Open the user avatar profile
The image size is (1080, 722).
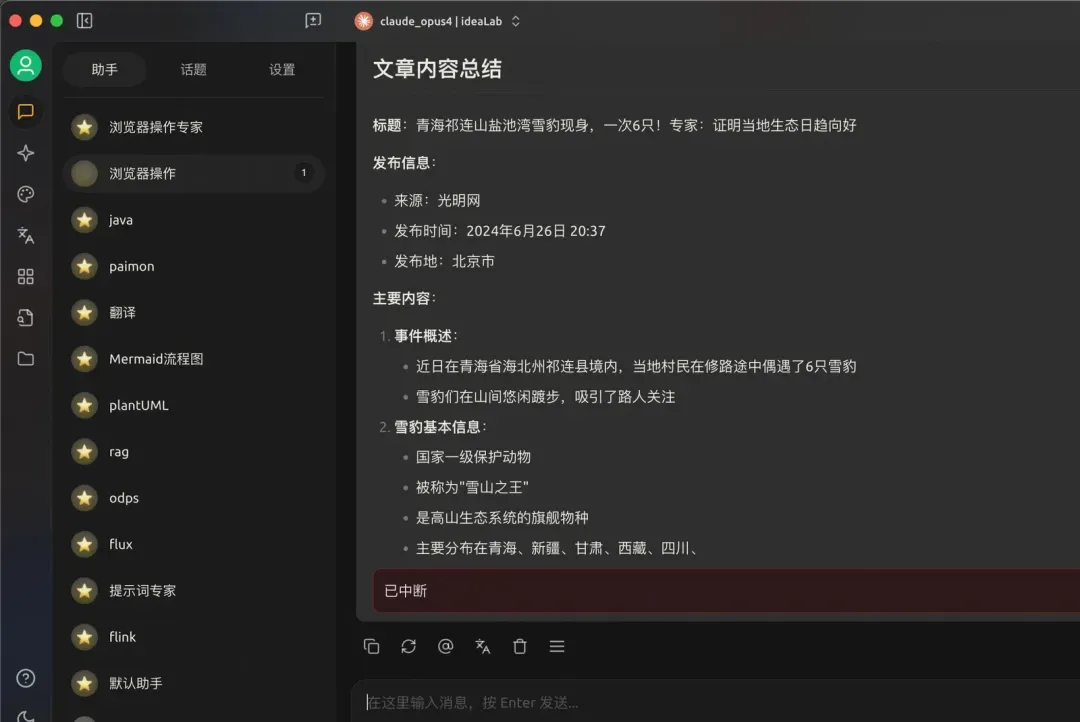point(25,65)
